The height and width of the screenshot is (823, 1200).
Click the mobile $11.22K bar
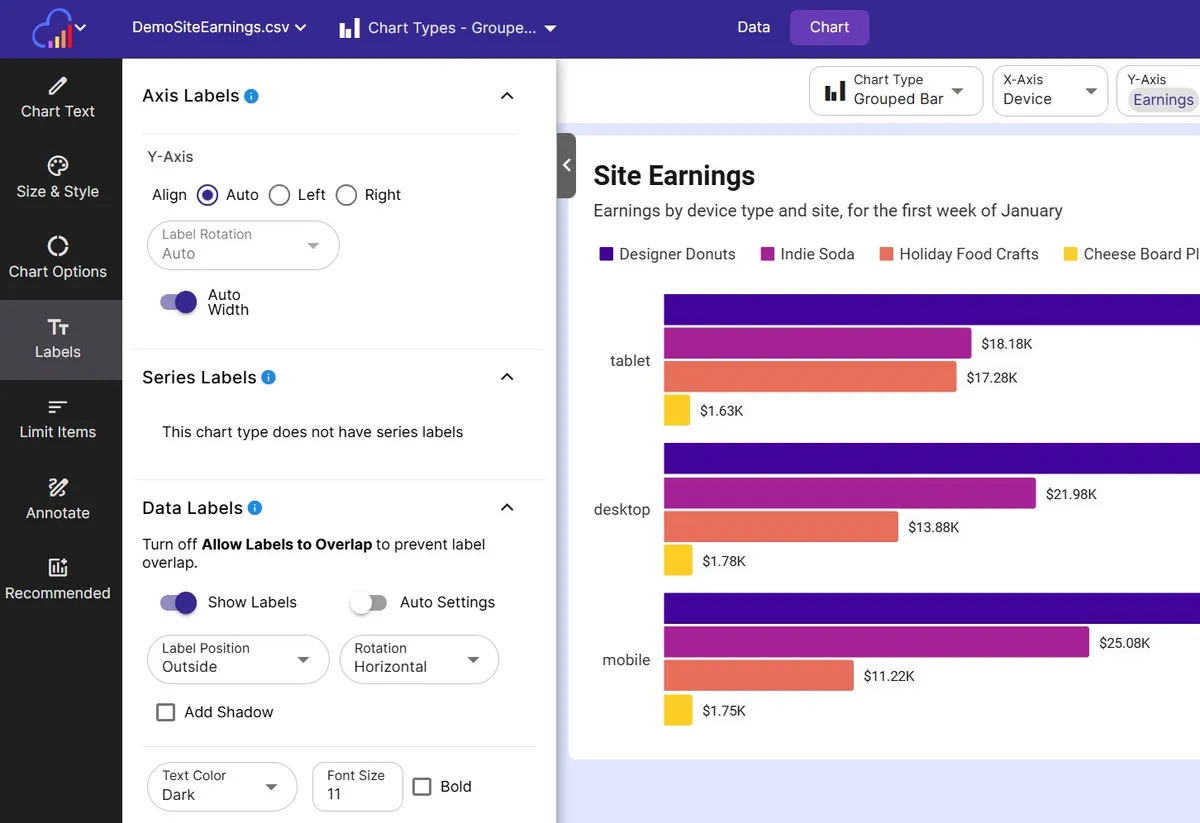(759, 676)
